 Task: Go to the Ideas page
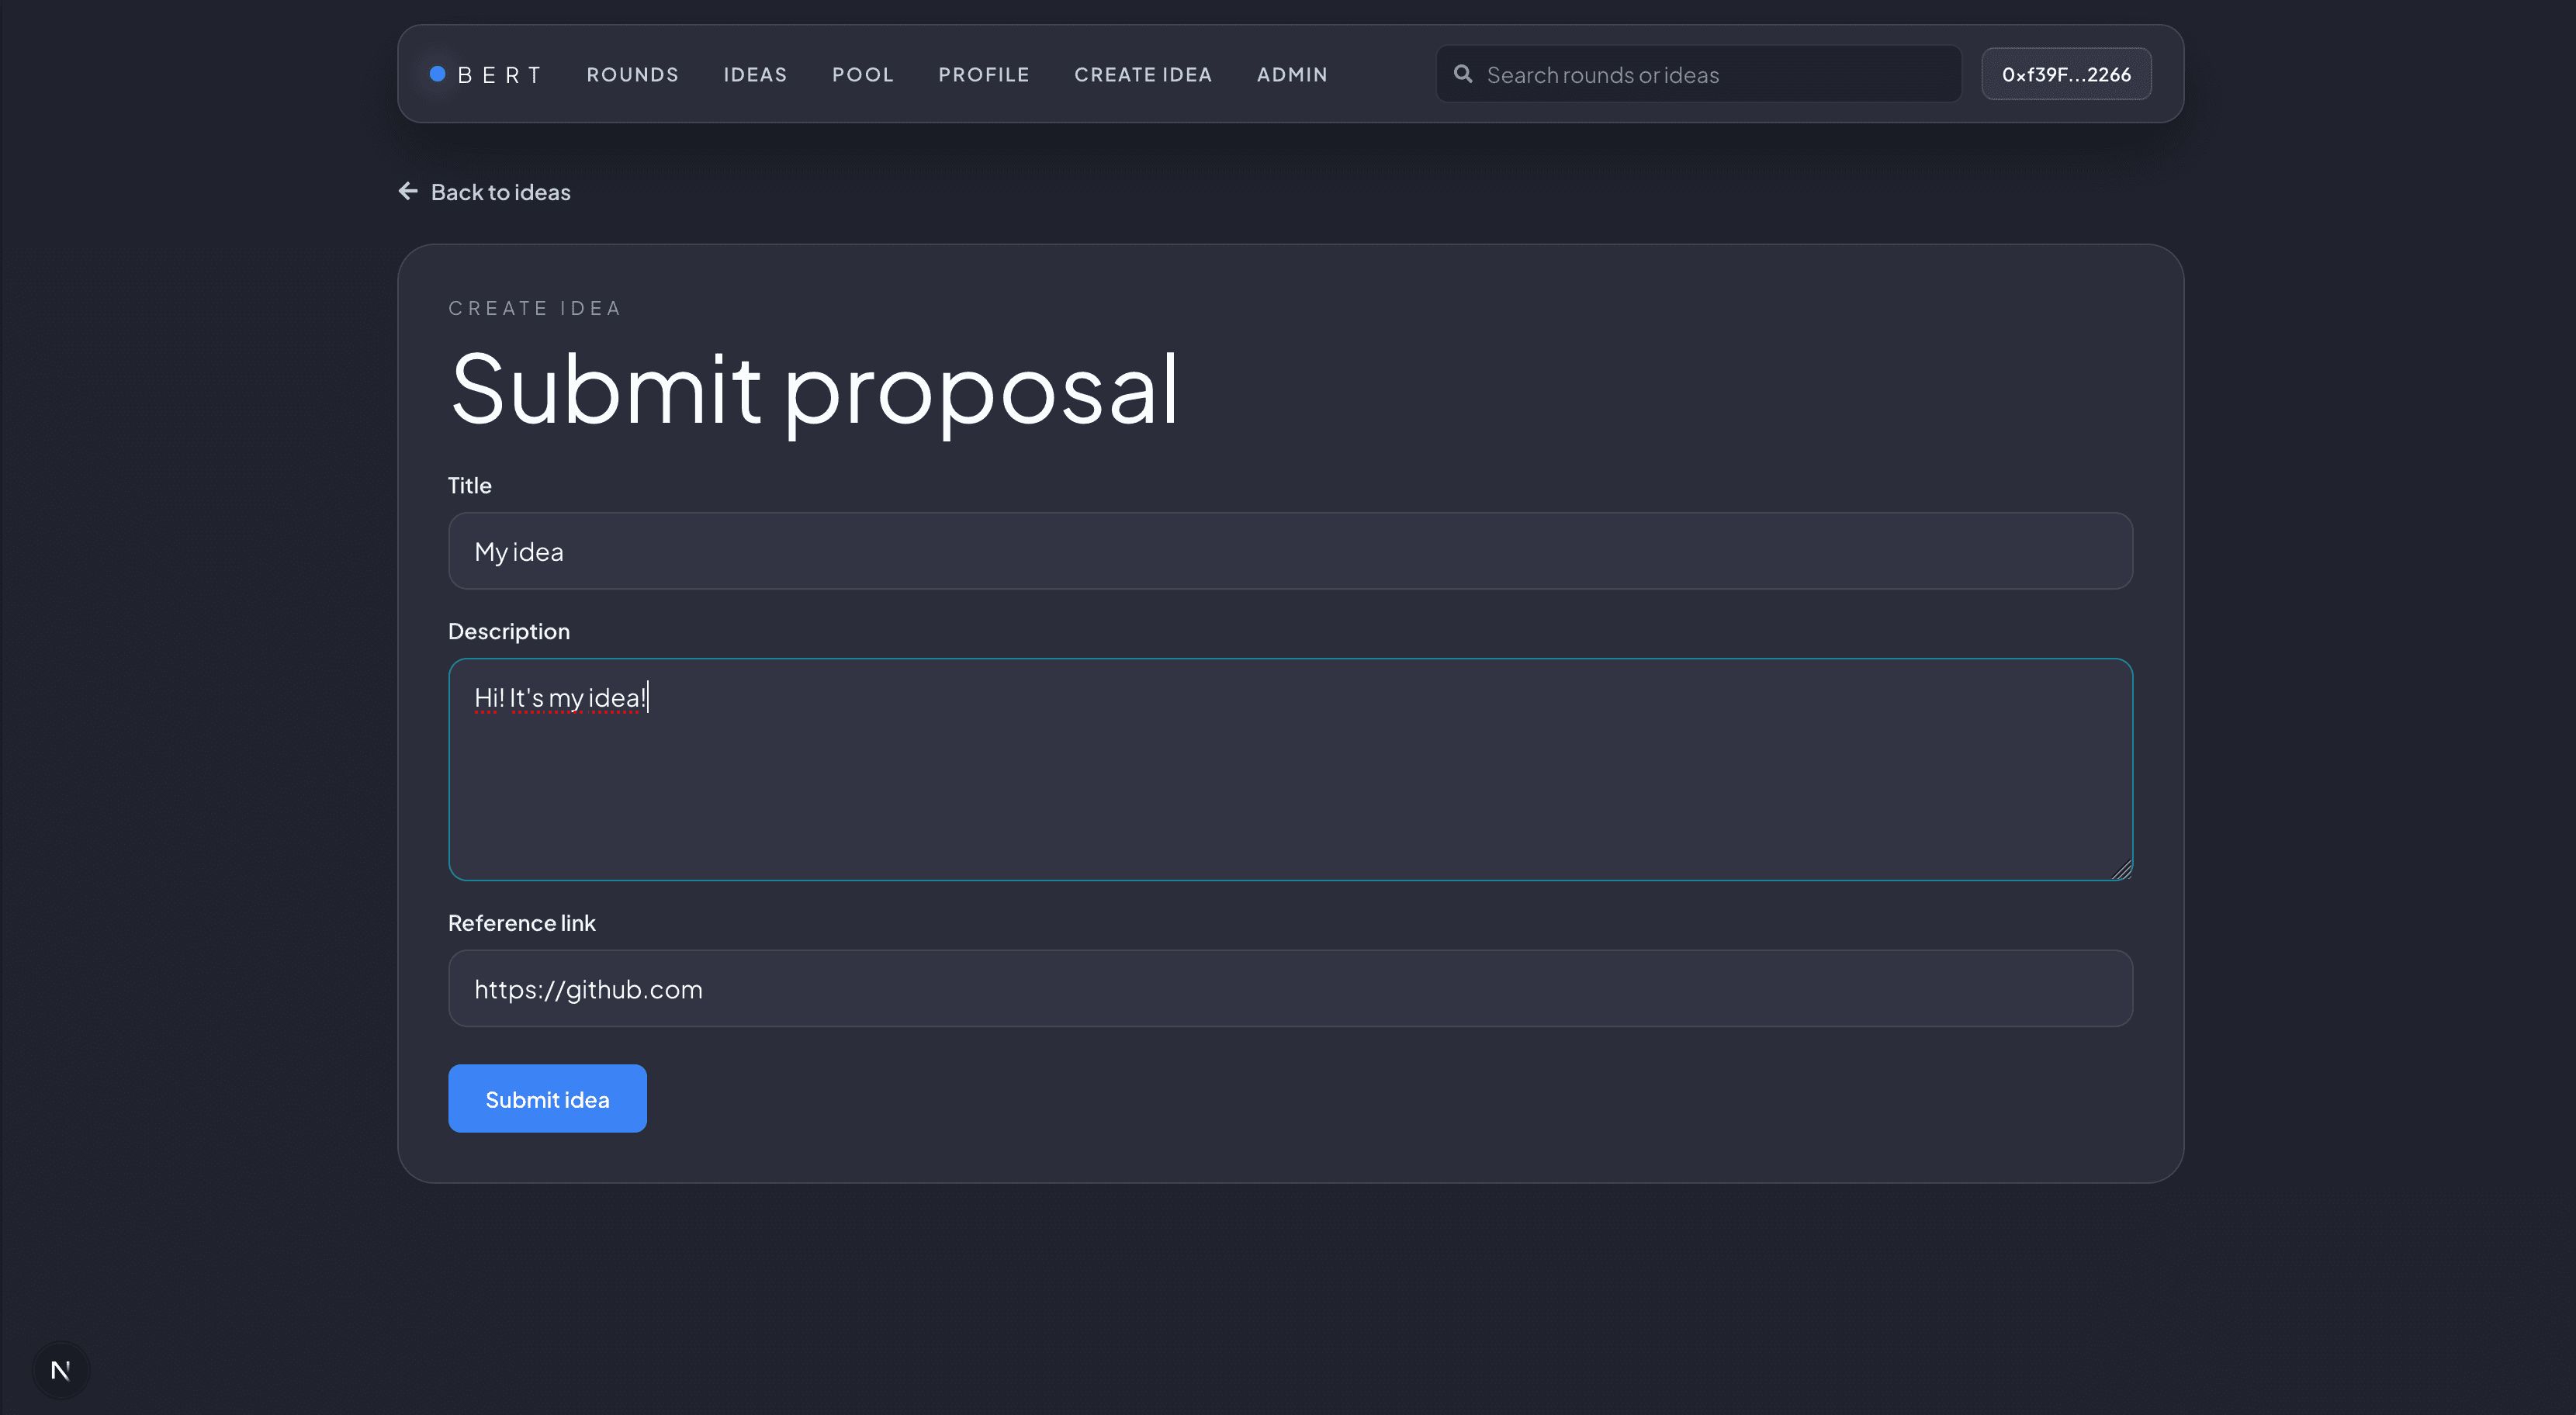[x=755, y=75]
